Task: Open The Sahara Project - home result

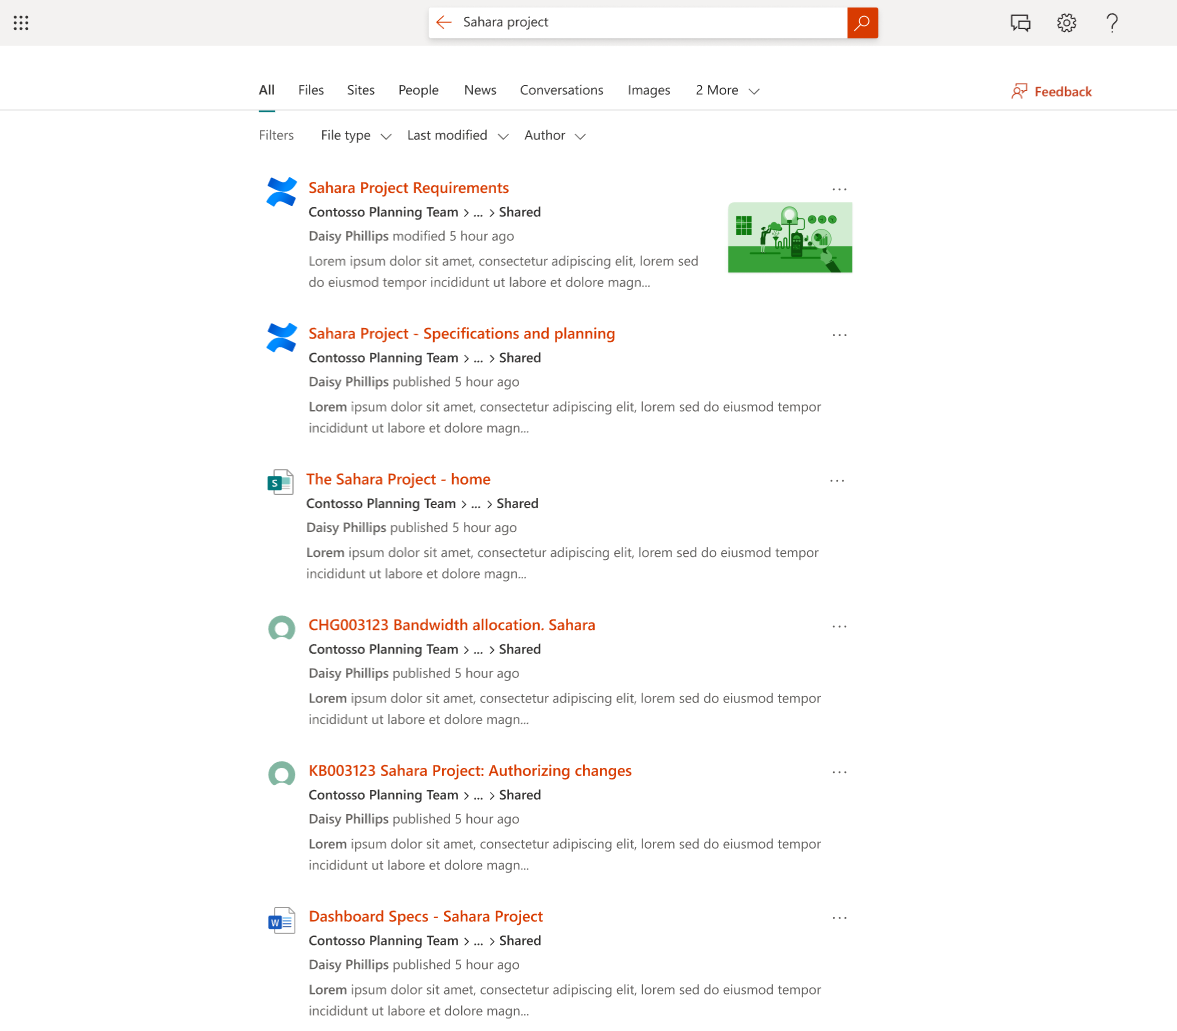Action: 398,479
